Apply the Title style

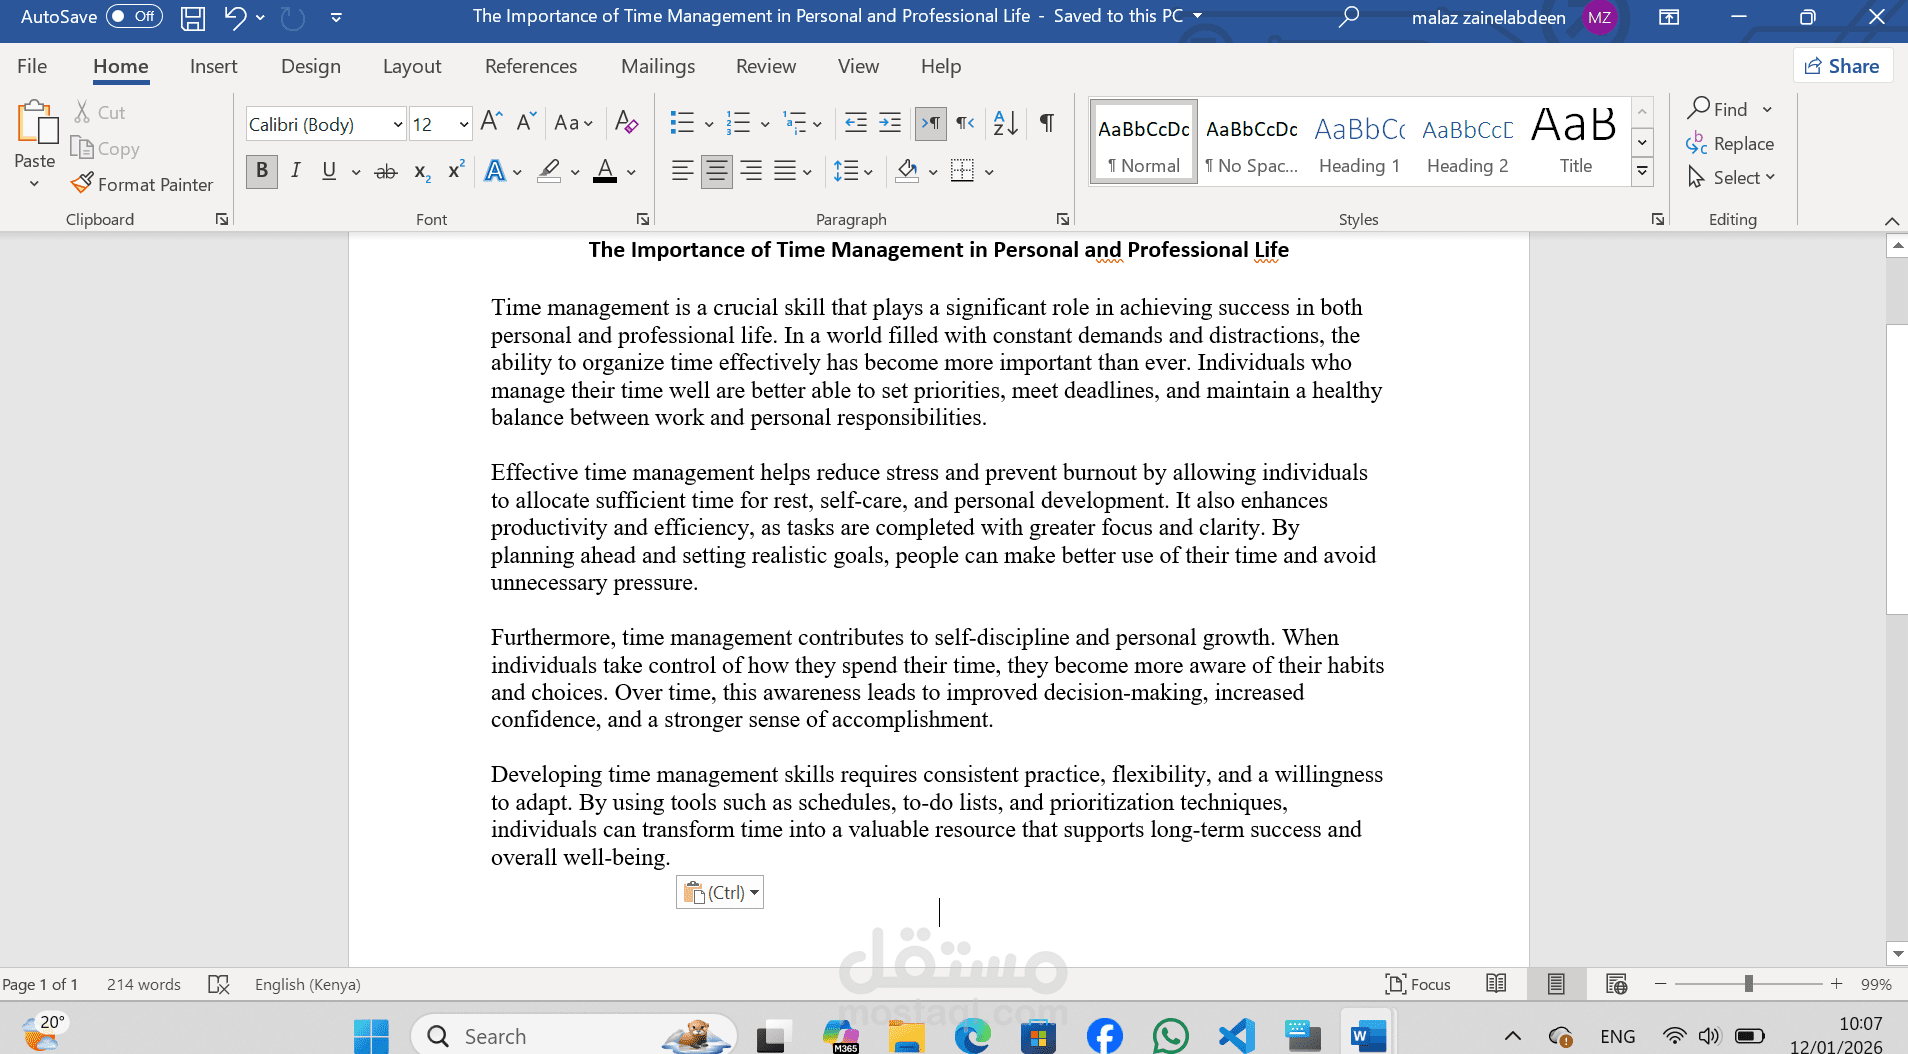pos(1575,143)
